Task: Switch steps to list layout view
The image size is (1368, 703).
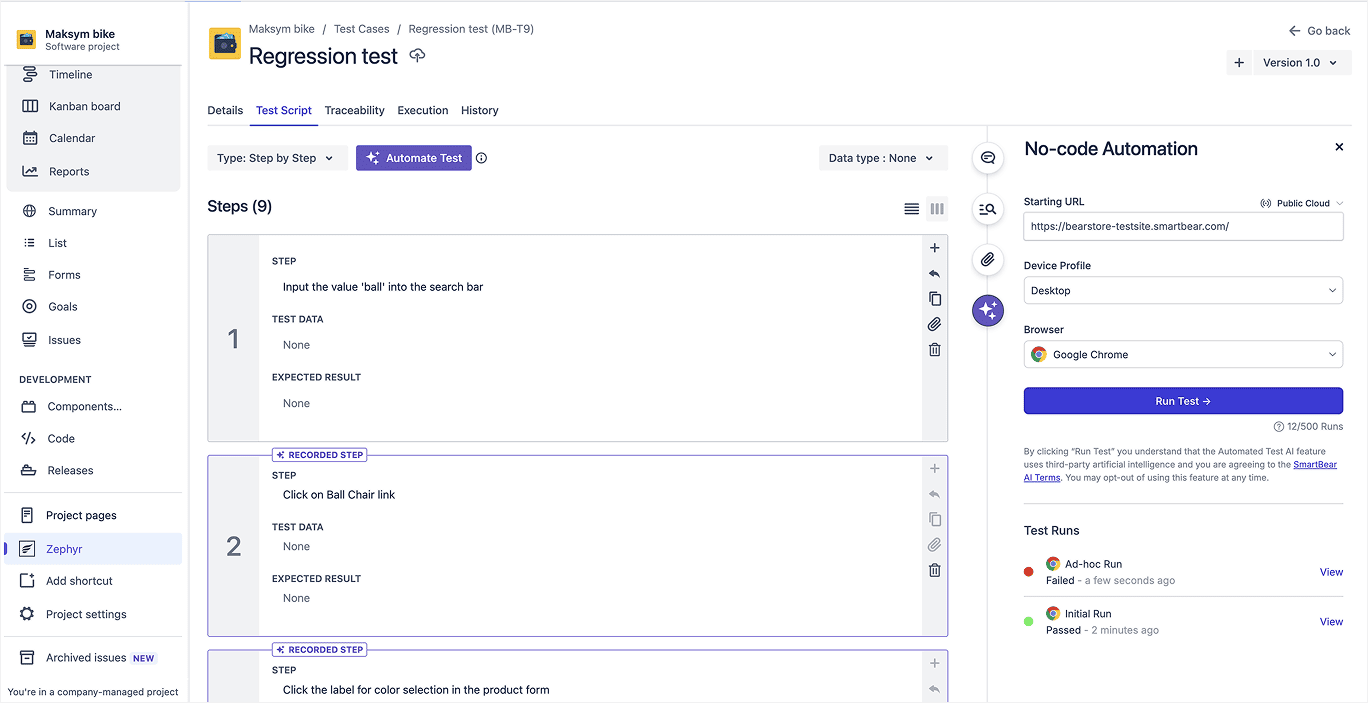Action: 911,209
